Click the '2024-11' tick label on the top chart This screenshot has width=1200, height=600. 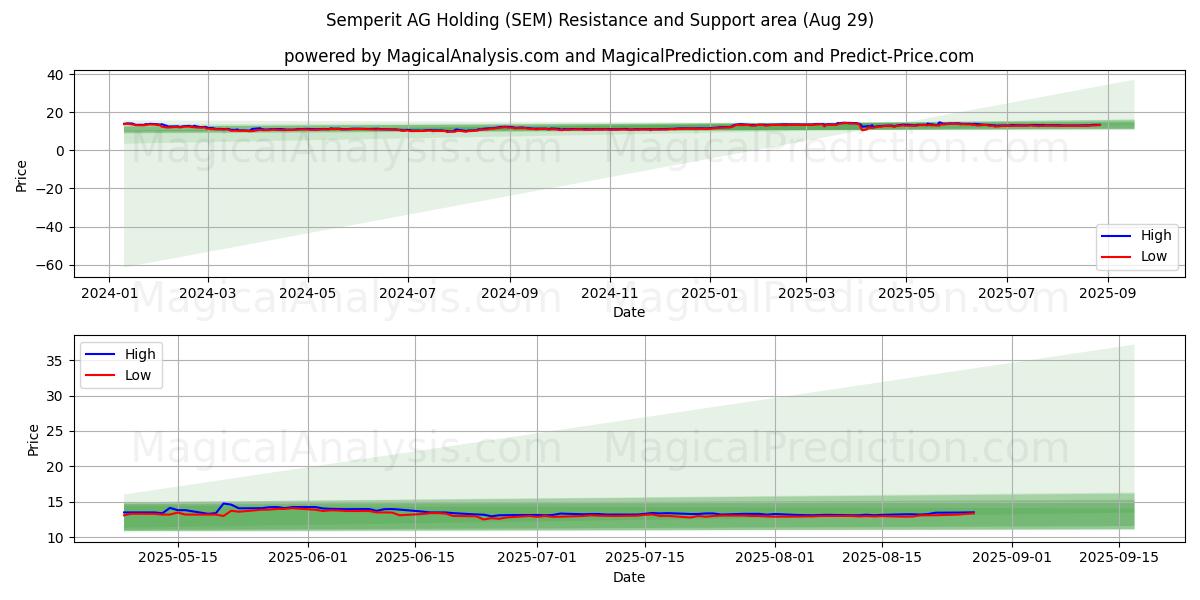(x=610, y=294)
